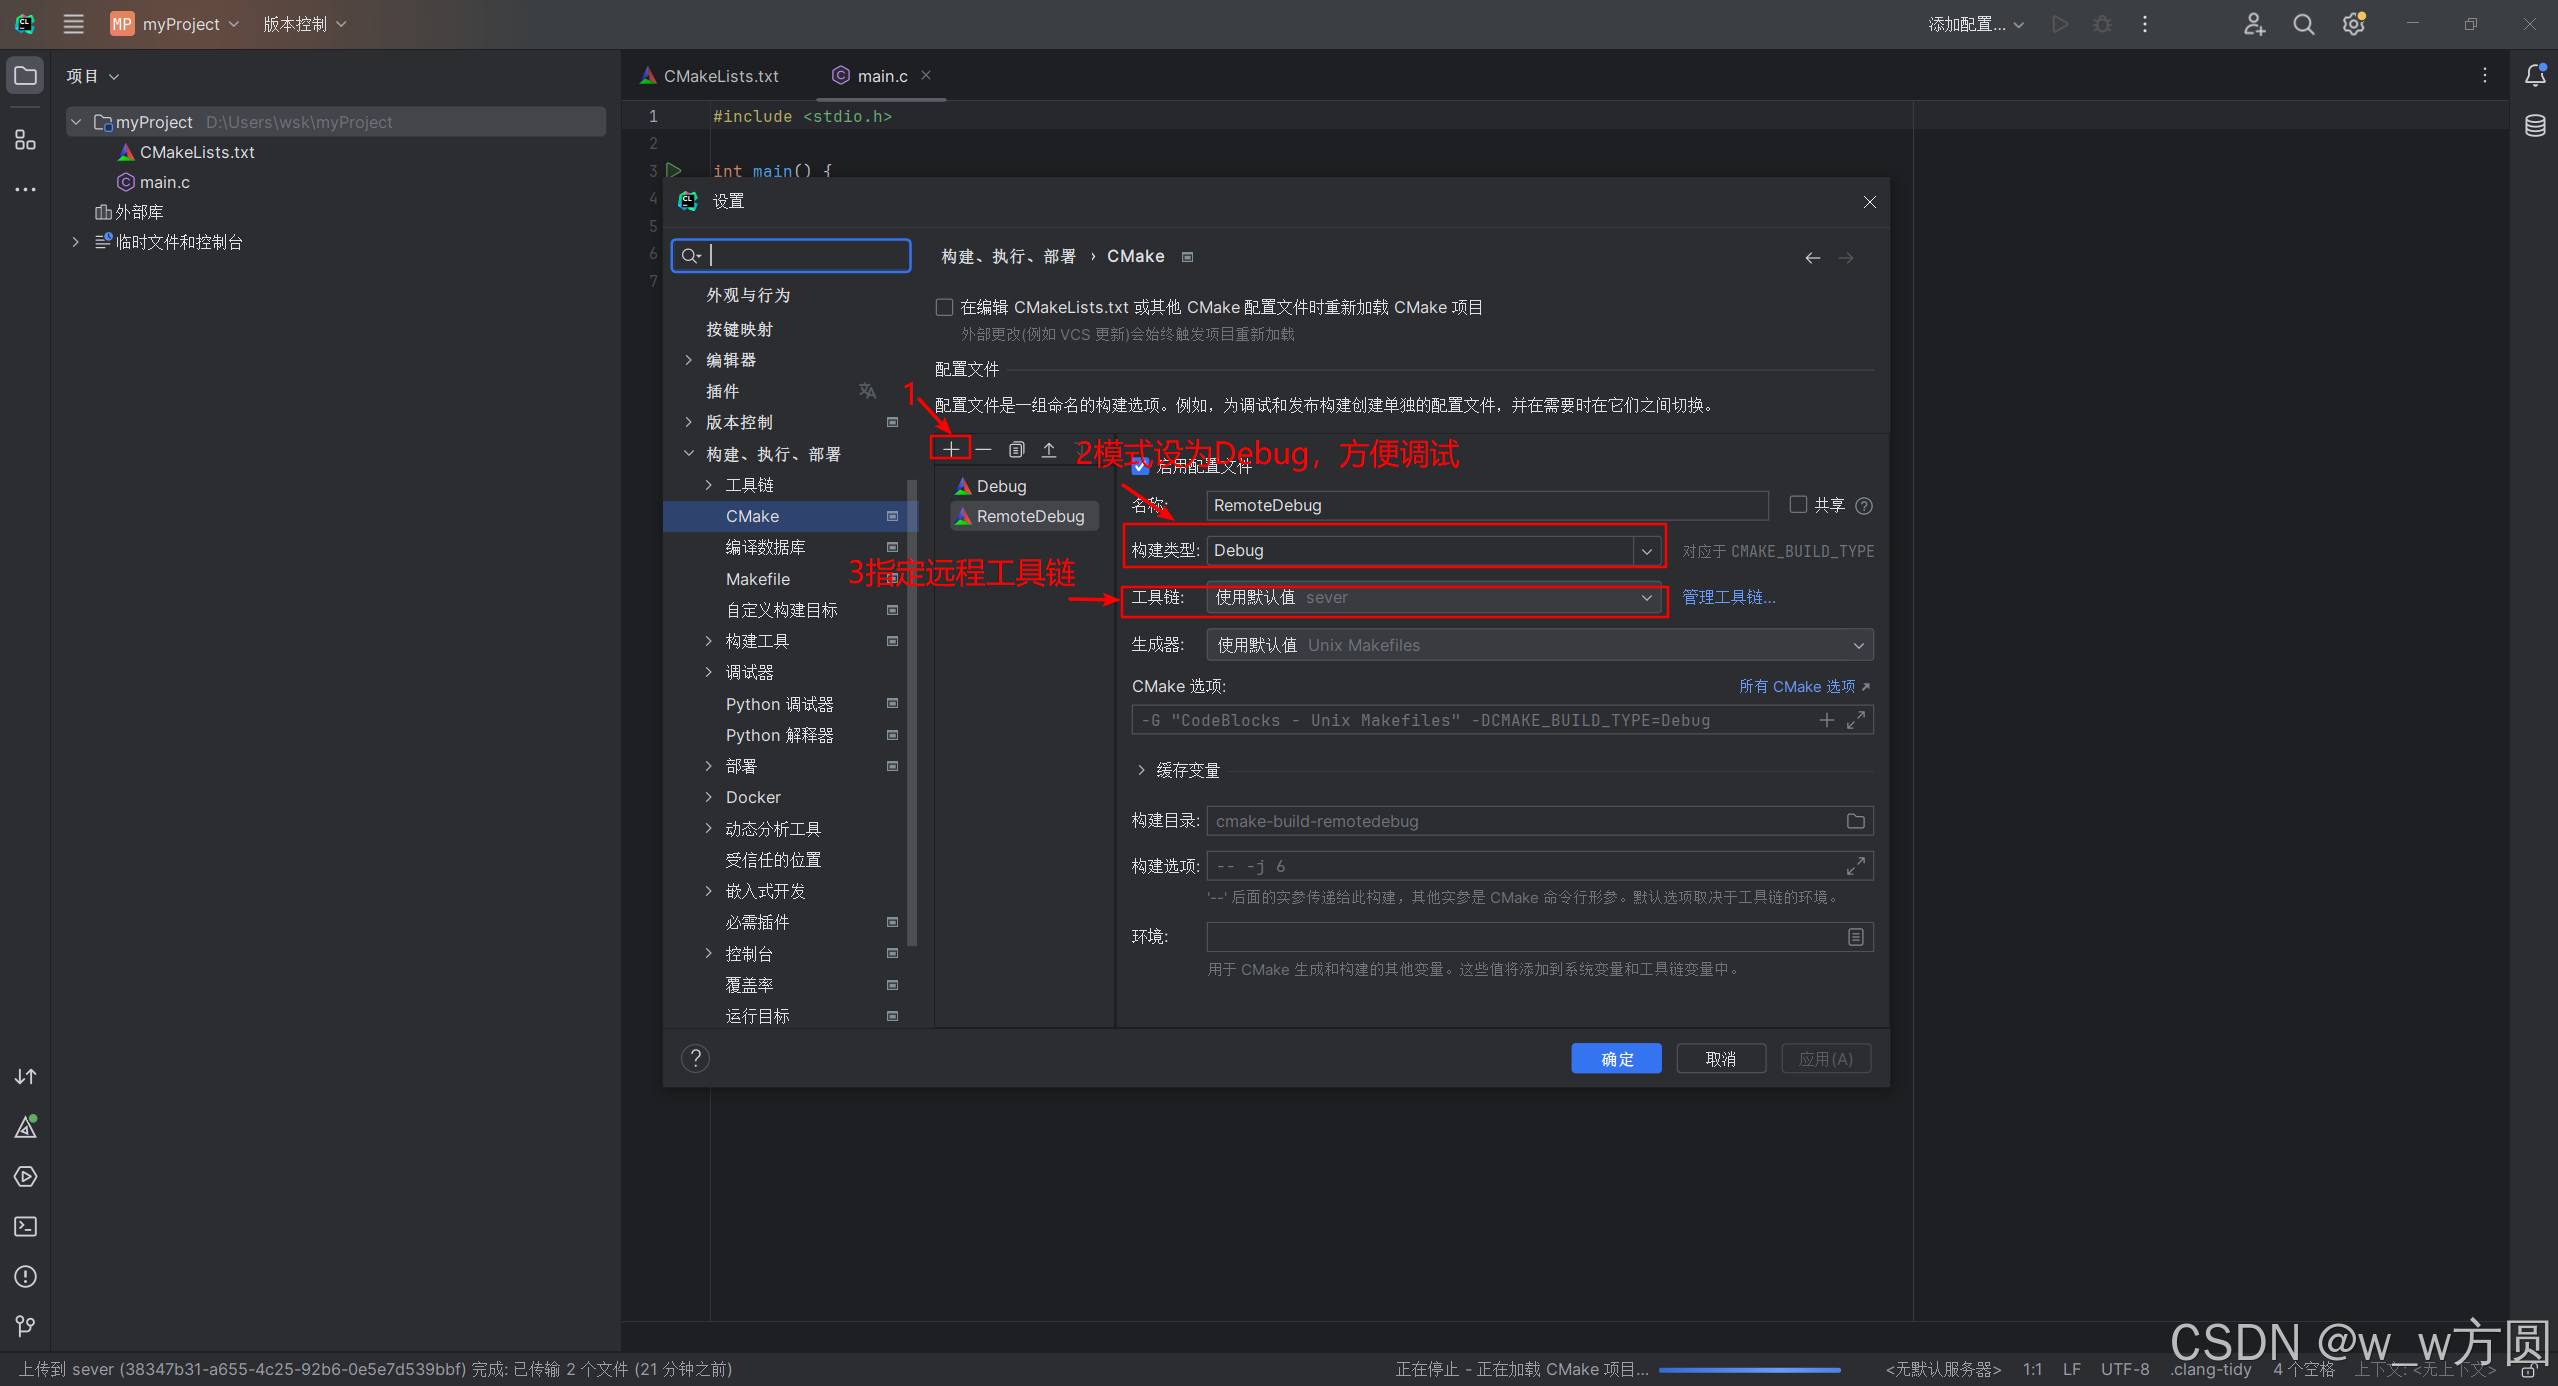Close the main.c tab
Screen dimensions: 2558x1386
[926, 75]
